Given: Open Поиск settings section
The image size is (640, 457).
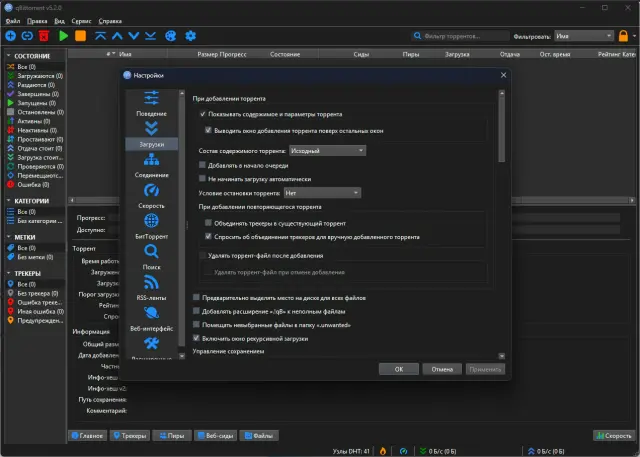Looking at the screenshot, I should (x=151, y=257).
